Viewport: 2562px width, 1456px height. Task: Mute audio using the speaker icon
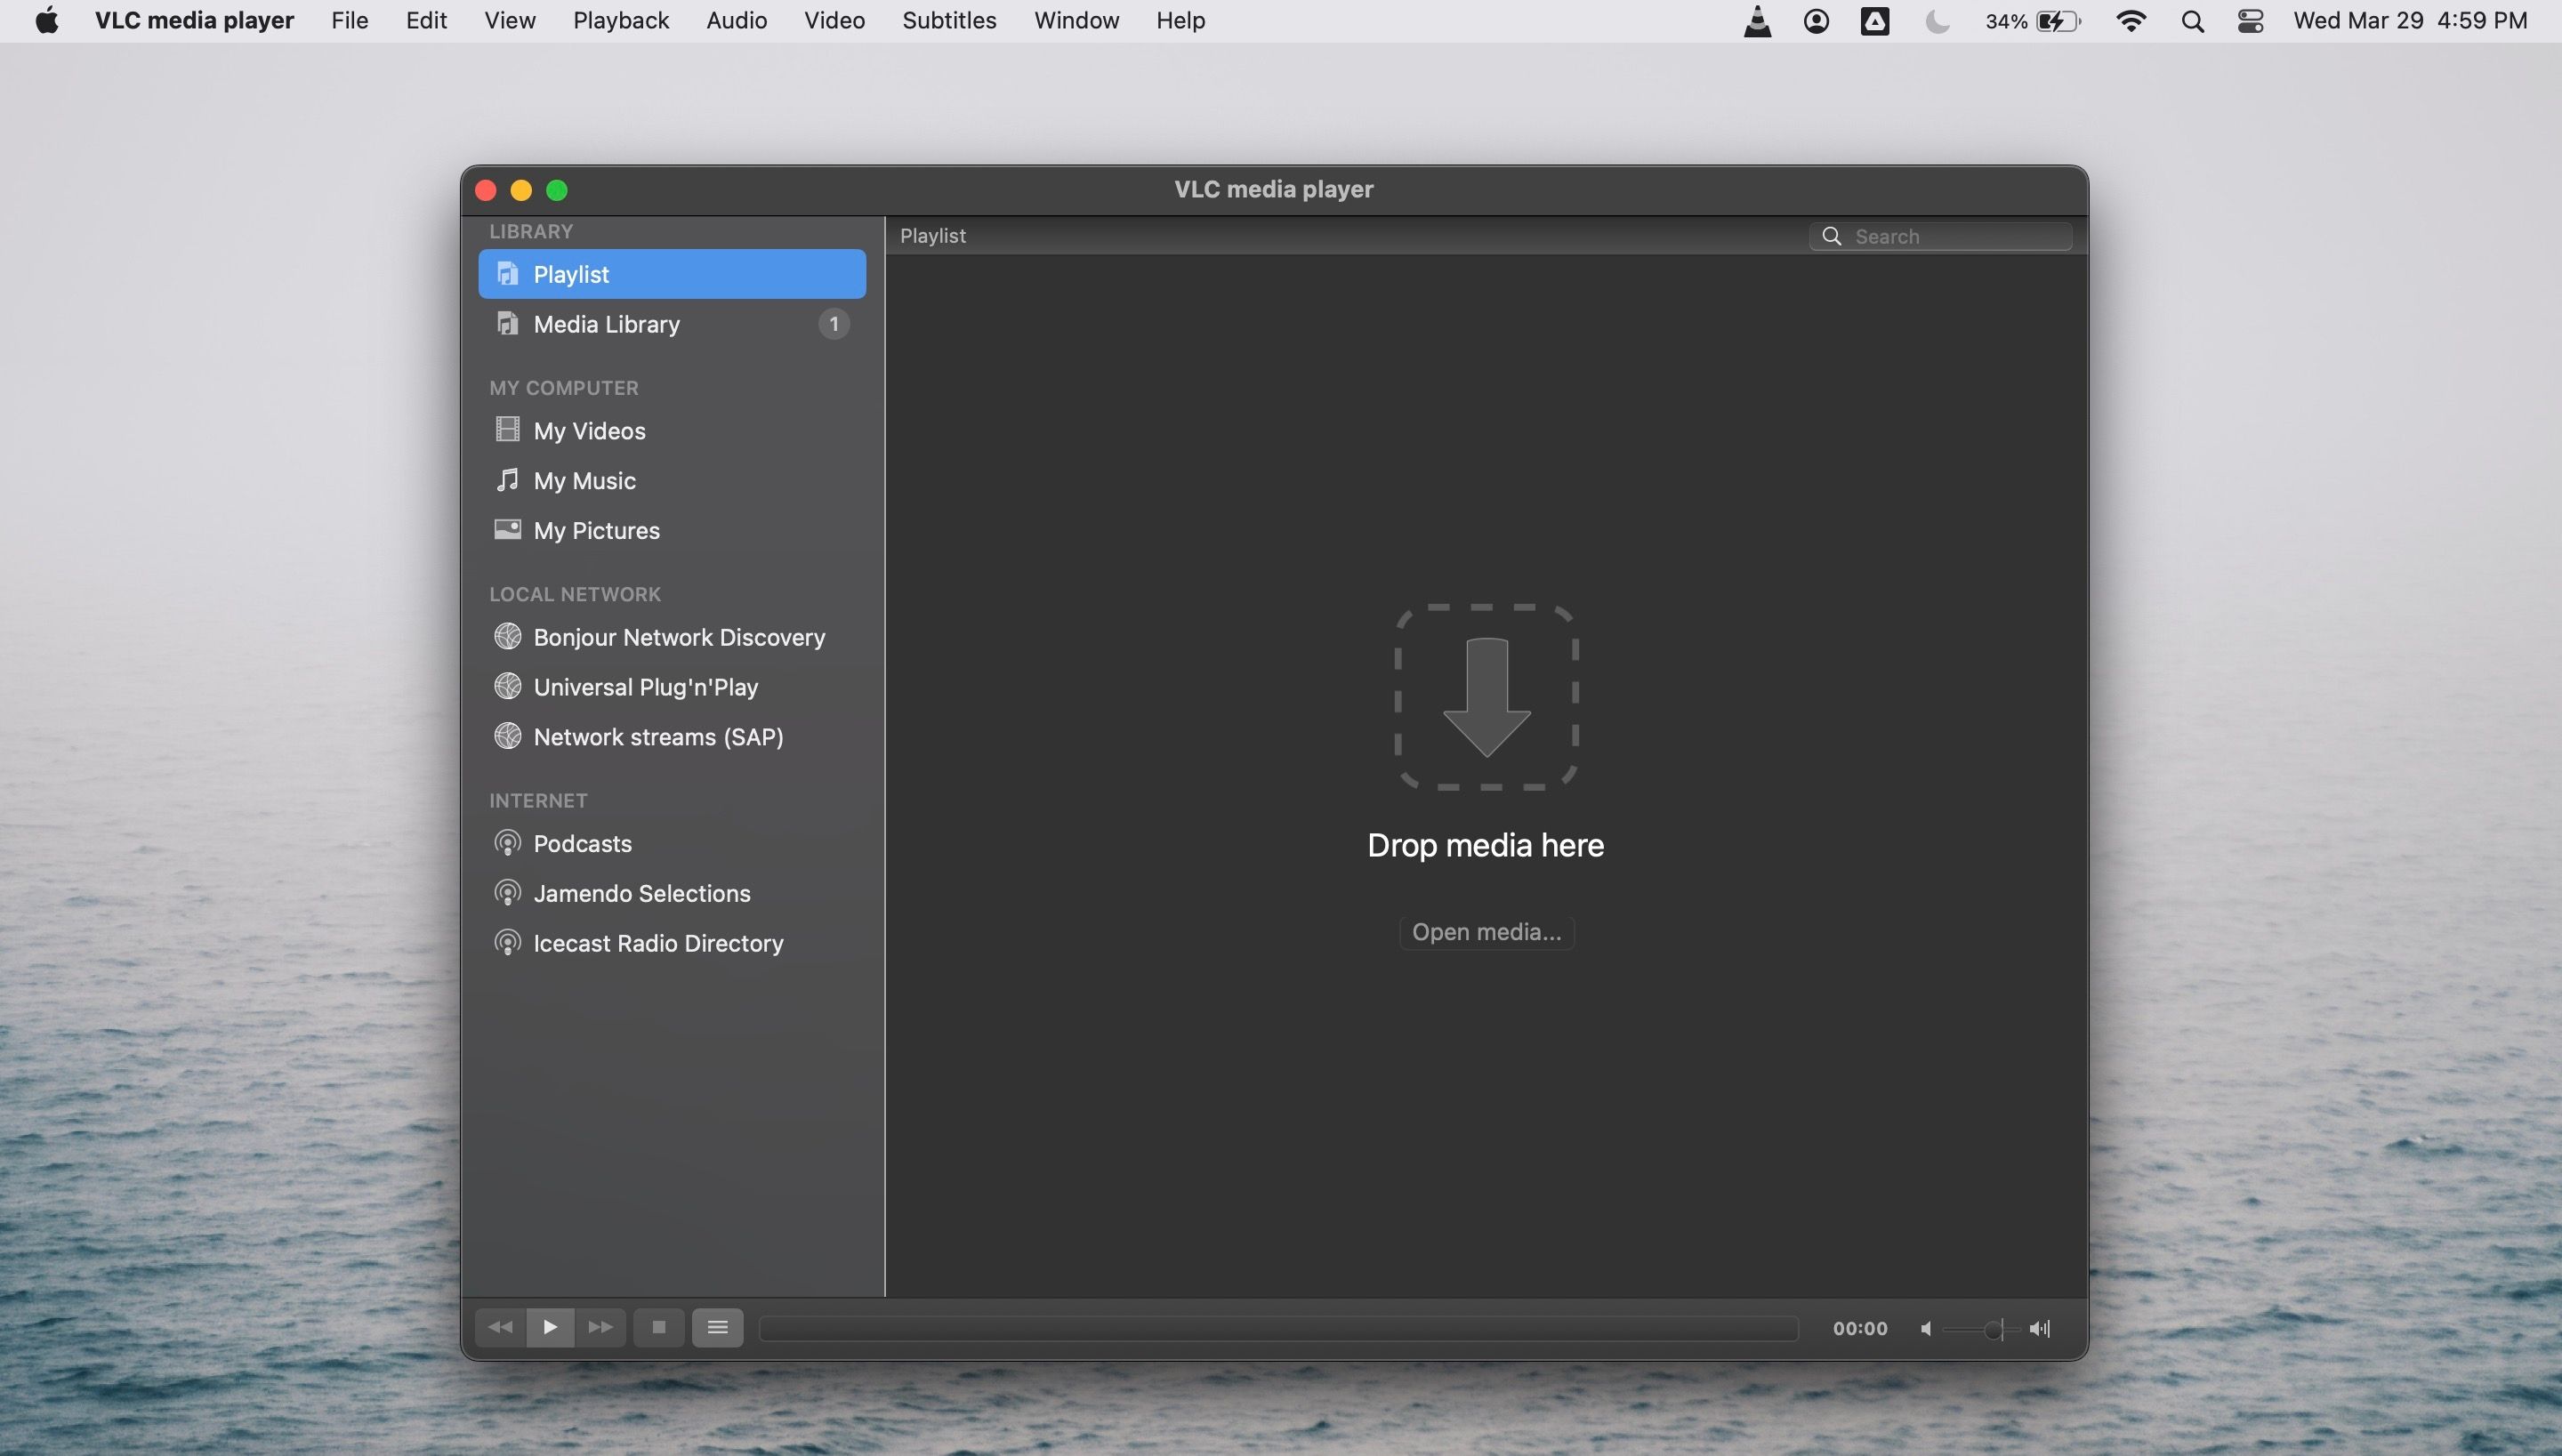[x=1925, y=1328]
